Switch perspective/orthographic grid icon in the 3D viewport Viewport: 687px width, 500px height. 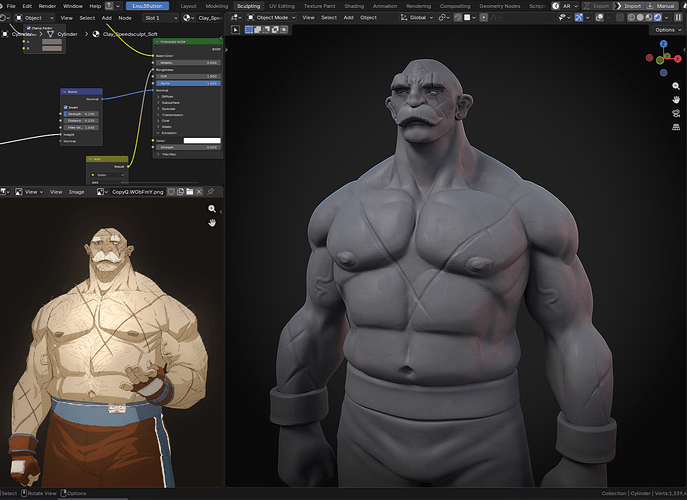point(676,127)
